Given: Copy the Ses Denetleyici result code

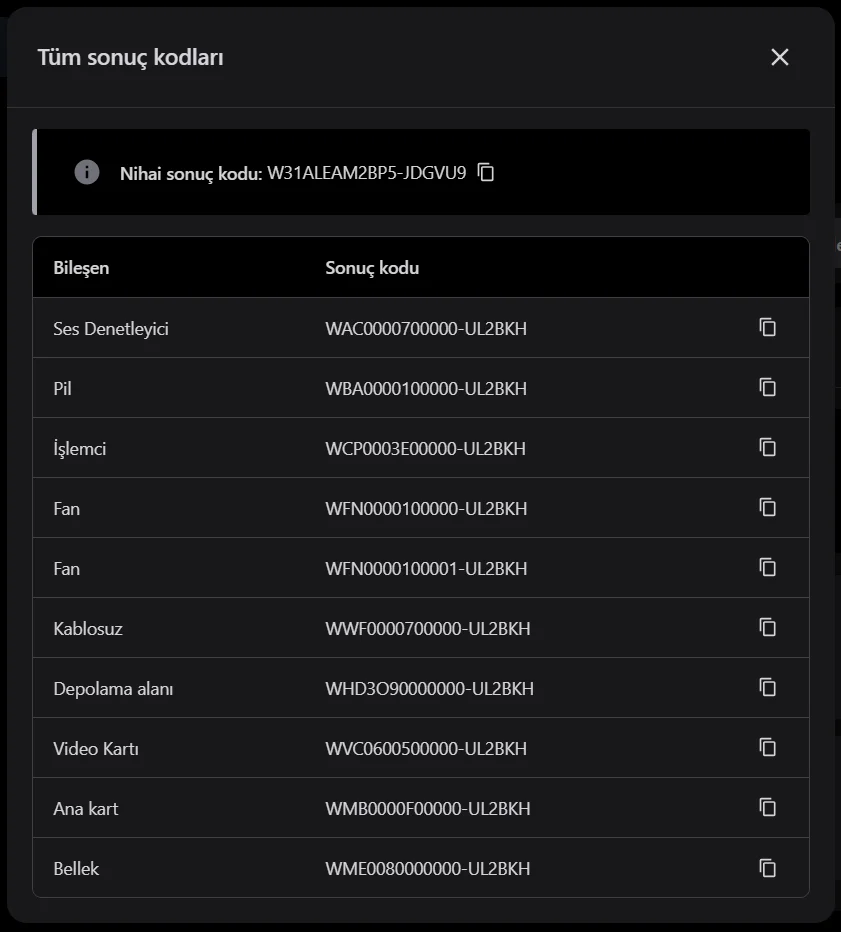Looking at the screenshot, I should [767, 327].
